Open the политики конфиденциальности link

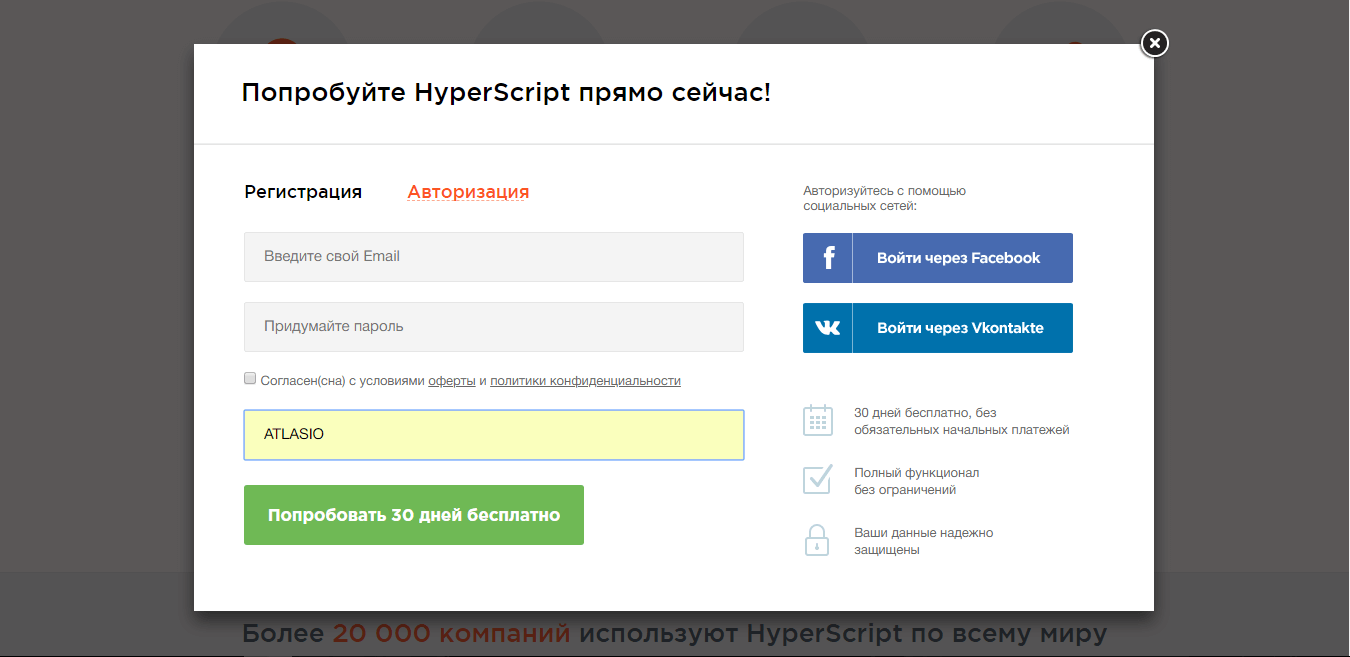(x=585, y=381)
